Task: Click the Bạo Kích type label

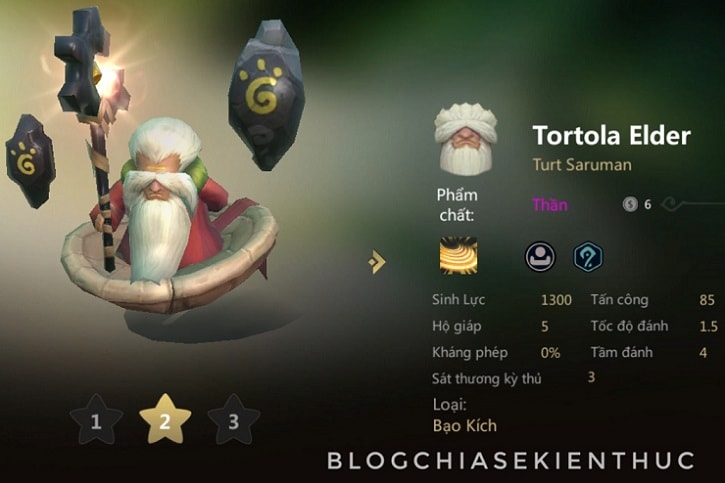Action: point(465,425)
